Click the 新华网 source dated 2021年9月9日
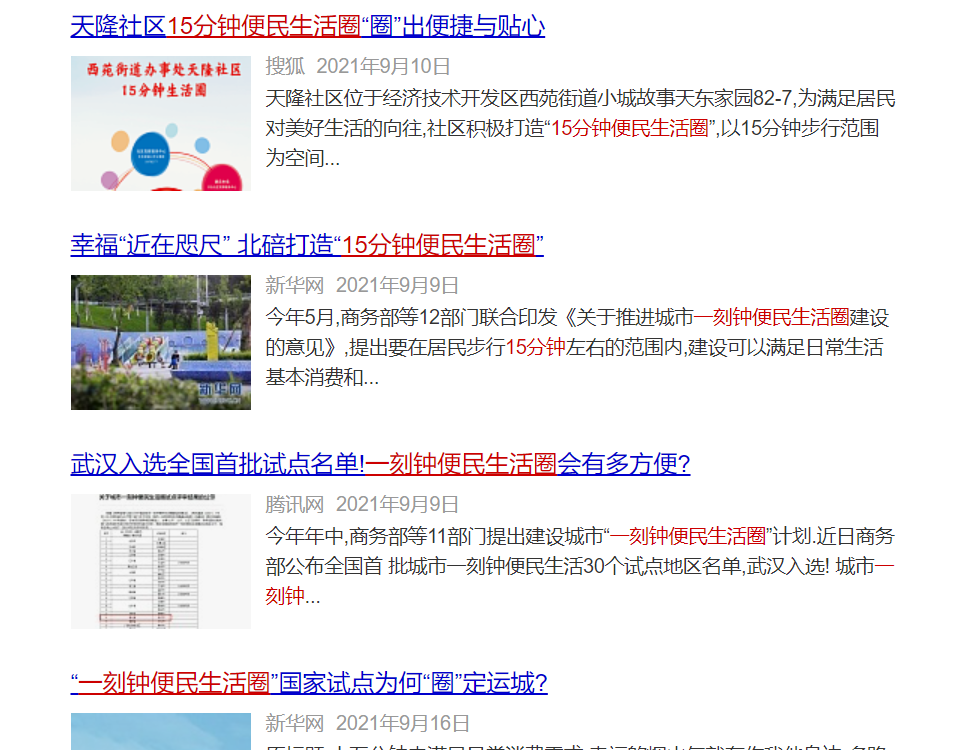Image resolution: width=956 pixels, height=750 pixels. tap(294, 285)
